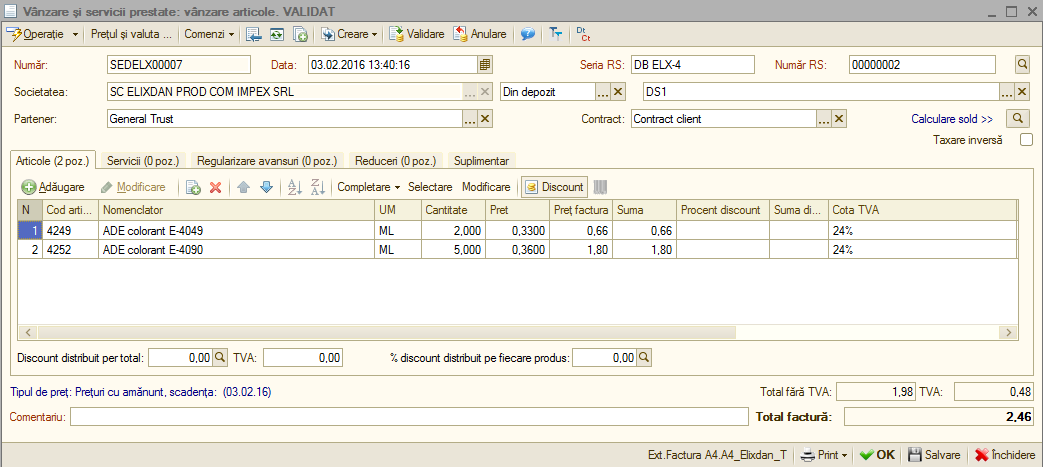Image resolution: width=1043 pixels, height=467 pixels.
Task: Click the Validare button
Action: pyautogui.click(x=416, y=33)
